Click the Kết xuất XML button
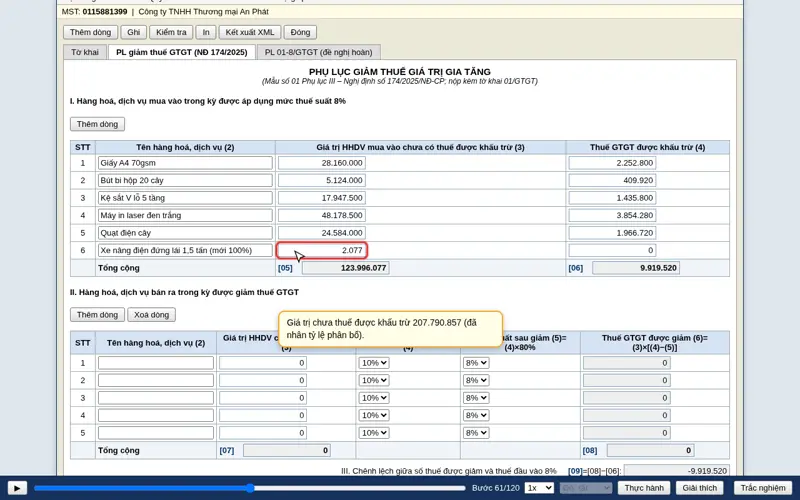This screenshot has width=800, height=500. click(x=250, y=32)
